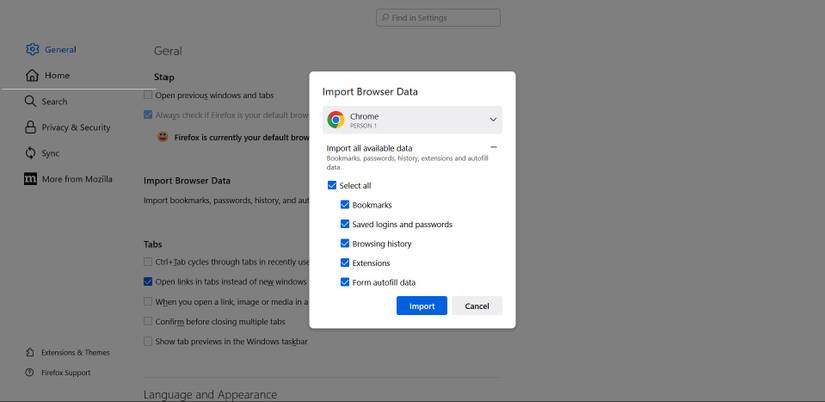The height and width of the screenshot is (402, 825).
Task: Click the Privacy & Security lock icon
Action: (32, 127)
